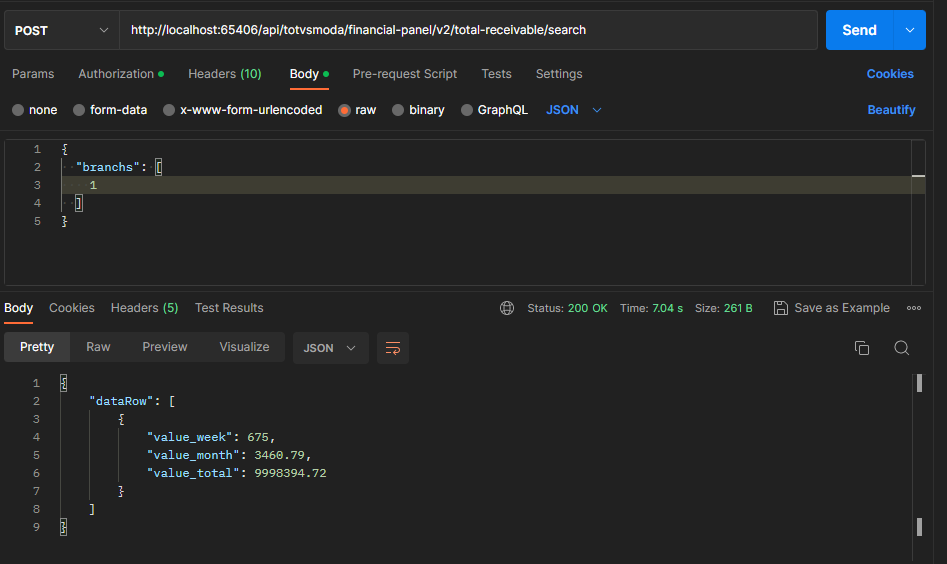The width and height of the screenshot is (947, 564).
Task: Select the raw body radio option
Action: point(345,110)
